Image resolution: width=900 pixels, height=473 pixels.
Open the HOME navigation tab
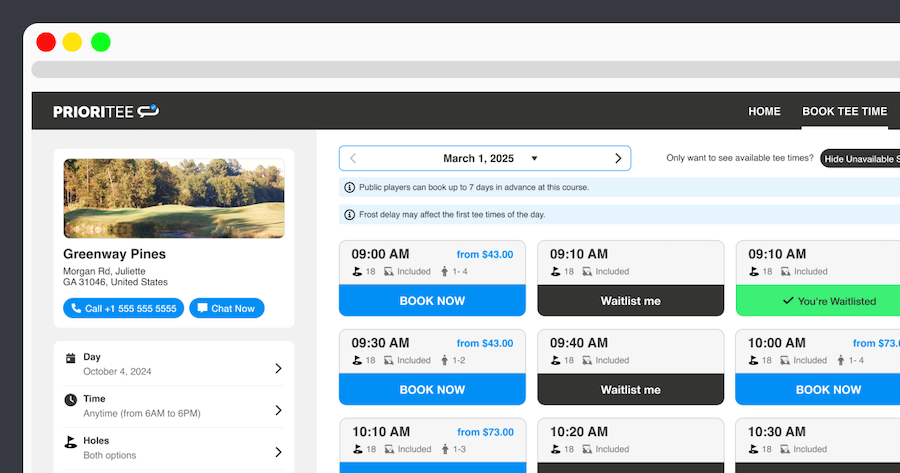(764, 111)
